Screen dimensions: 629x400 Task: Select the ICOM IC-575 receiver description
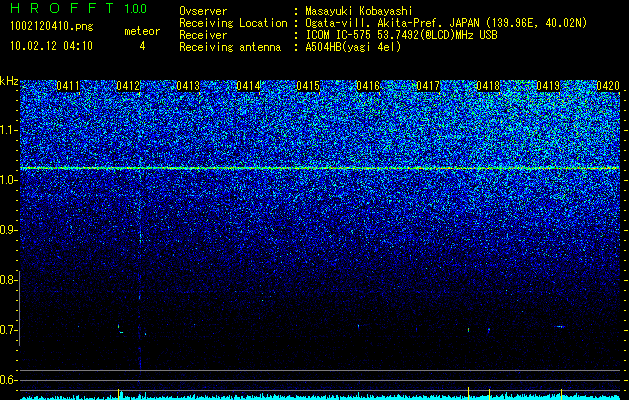(401, 35)
